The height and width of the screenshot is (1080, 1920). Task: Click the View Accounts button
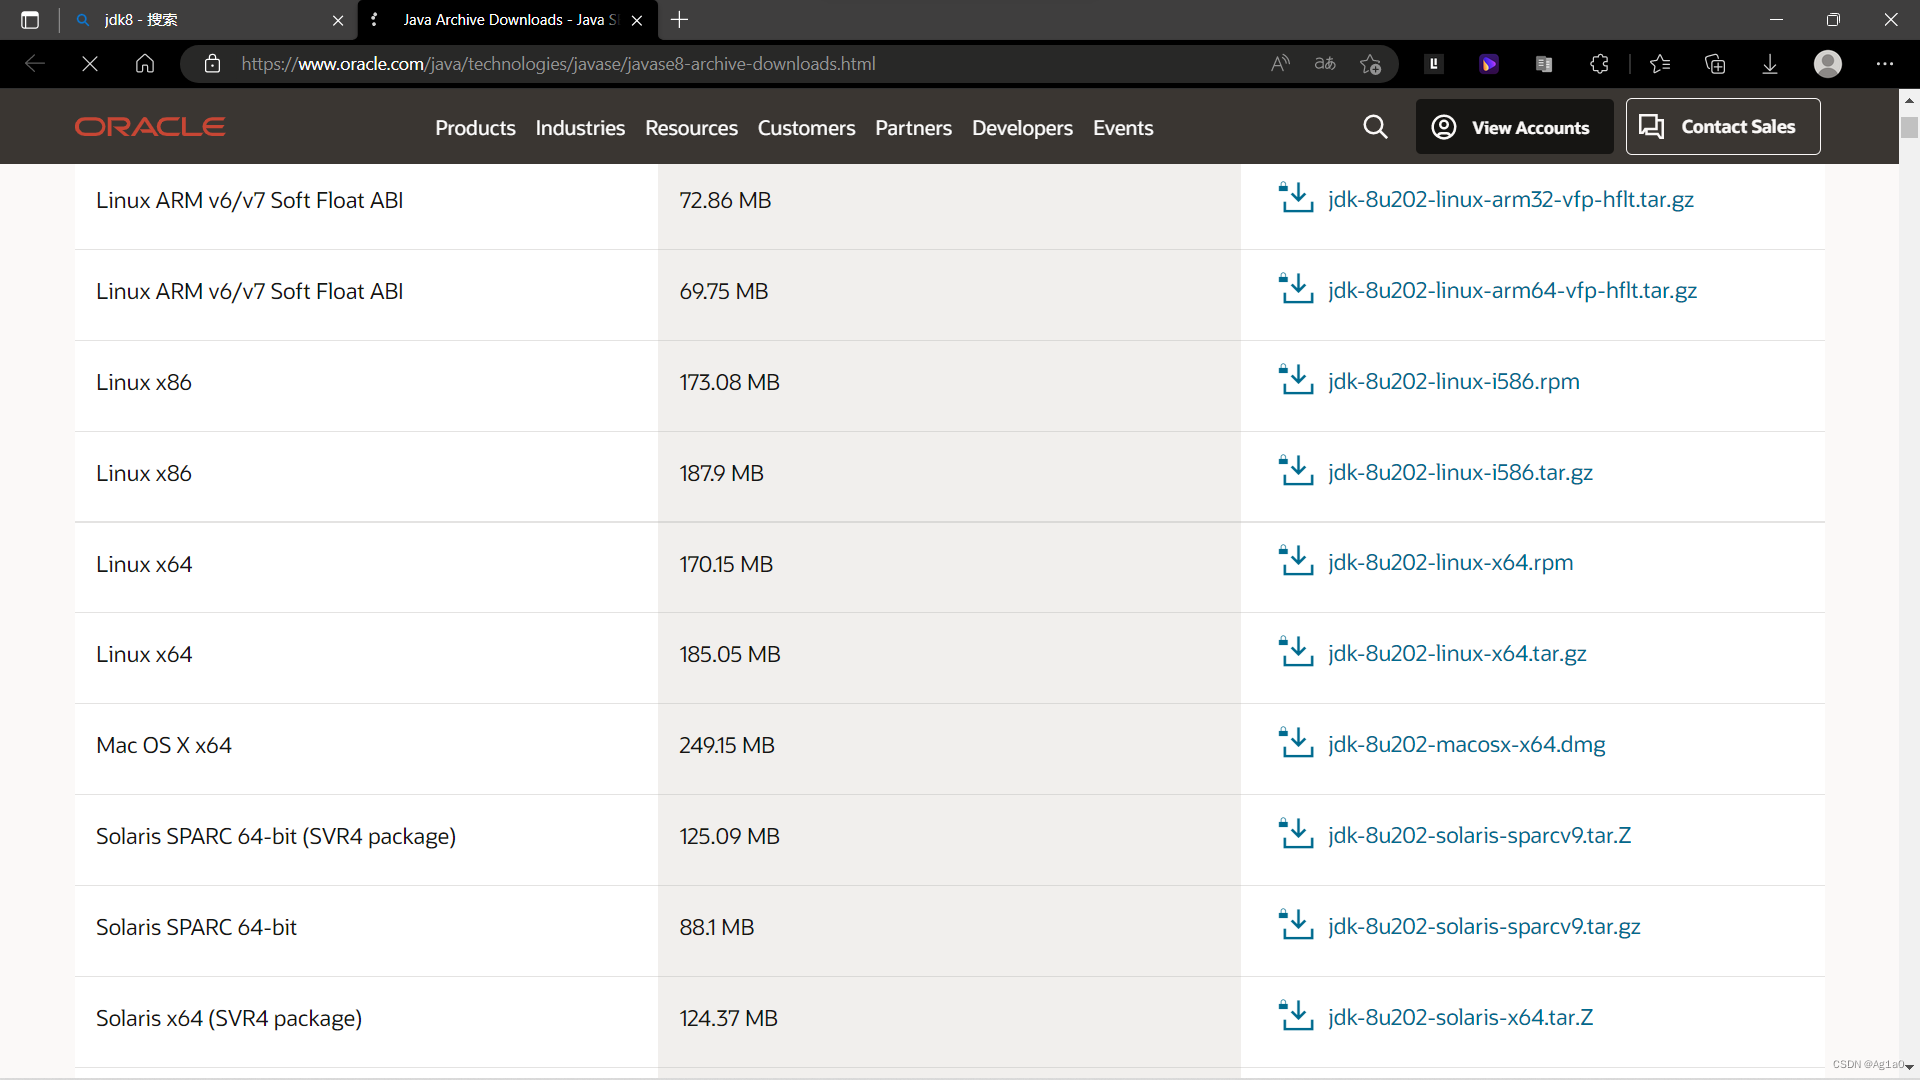click(1514, 127)
